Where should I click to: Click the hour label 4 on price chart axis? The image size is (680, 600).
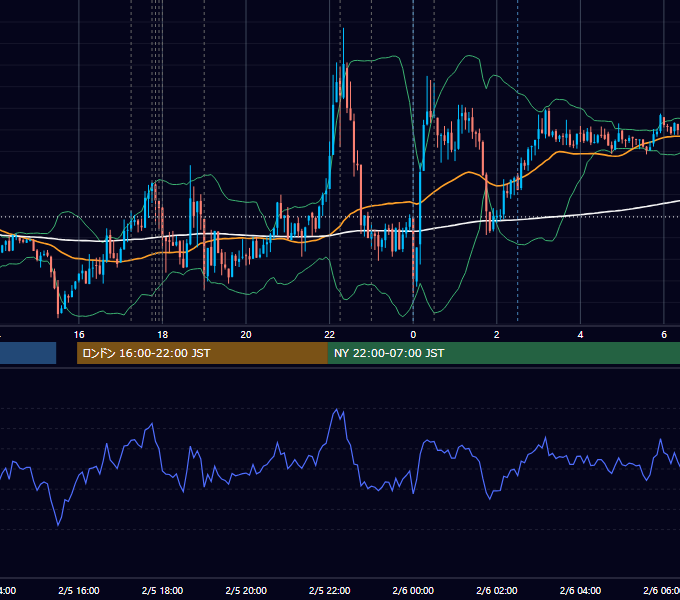coord(580,335)
